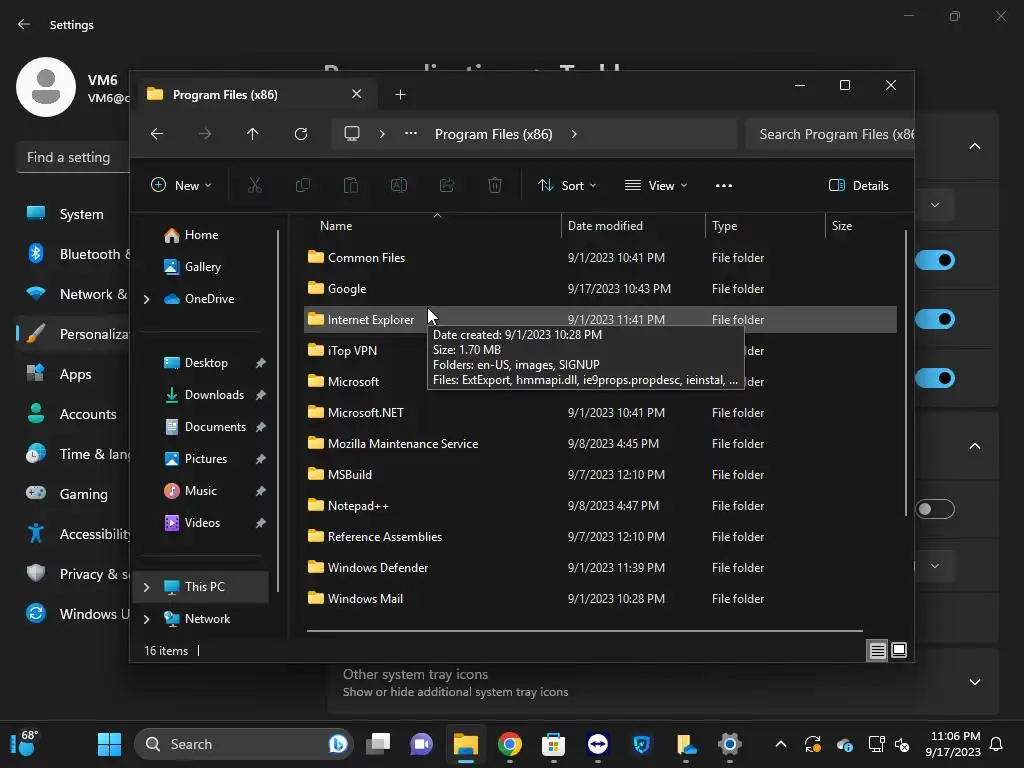
Task: Click the Cut scissors icon in File Explorer toolbar
Action: 255,185
